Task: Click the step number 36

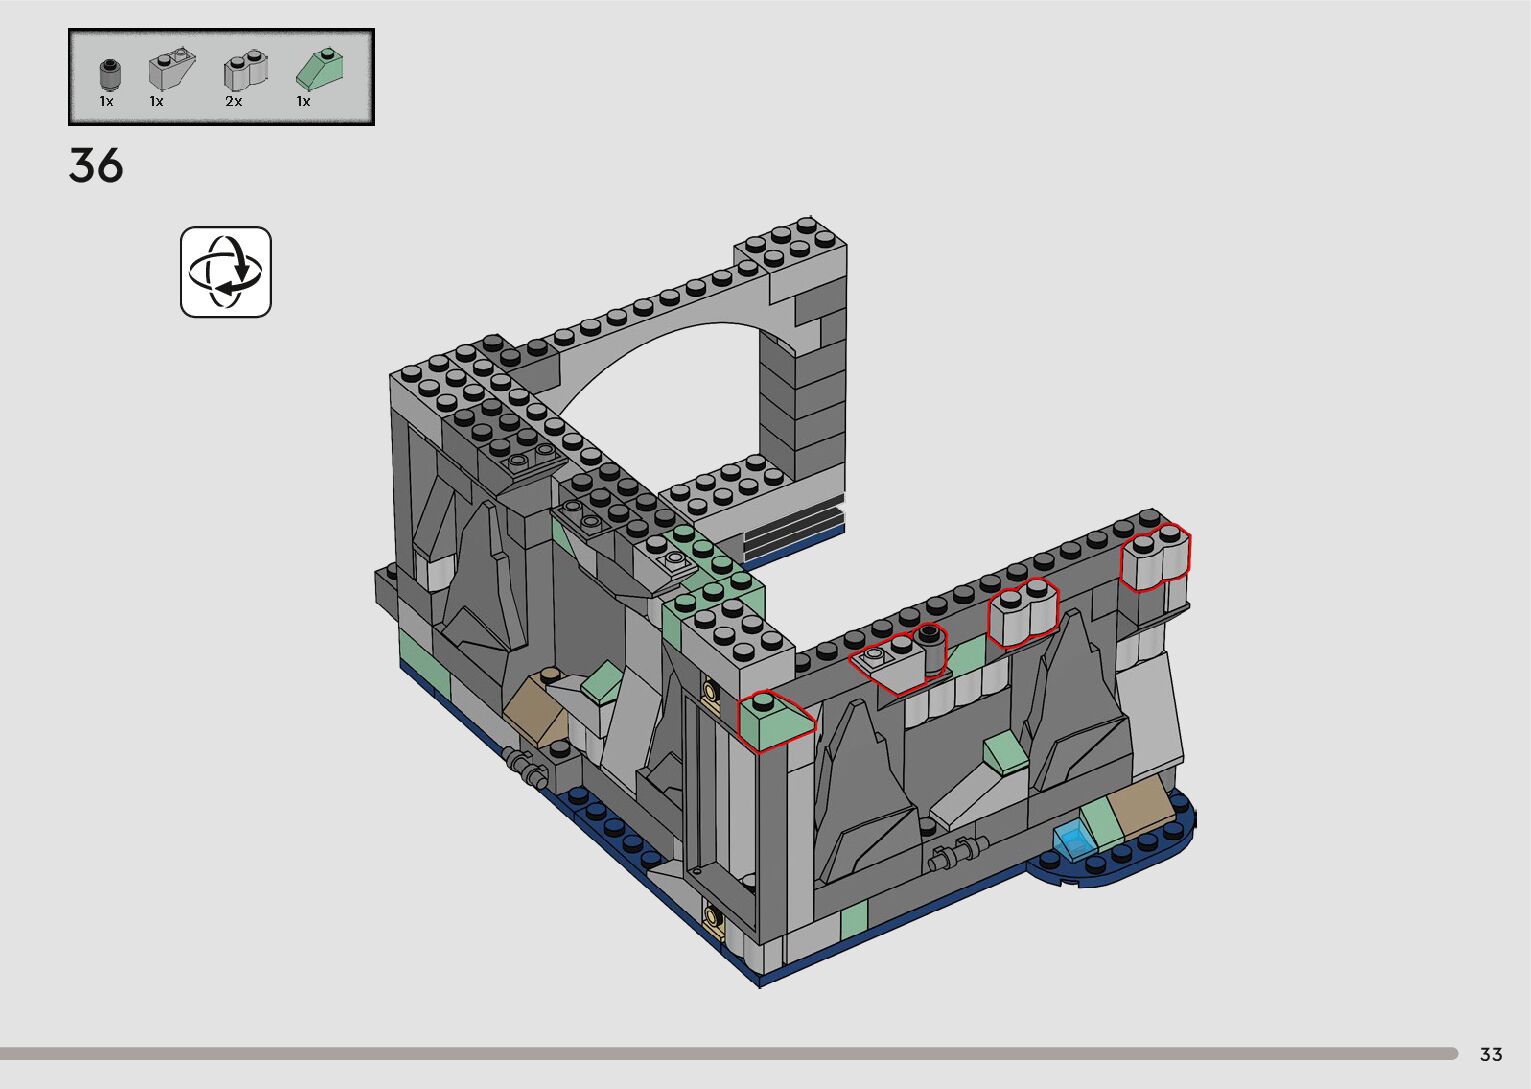Action: click(96, 166)
